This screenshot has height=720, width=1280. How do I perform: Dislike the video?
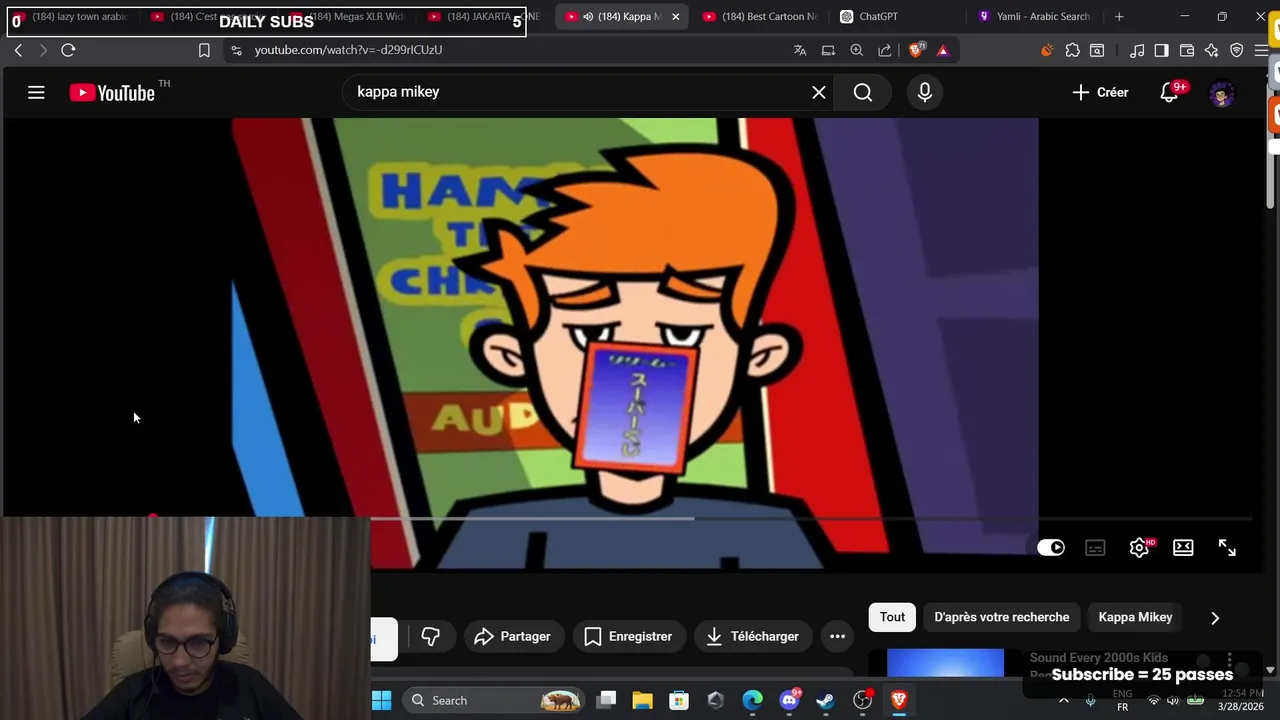point(431,636)
